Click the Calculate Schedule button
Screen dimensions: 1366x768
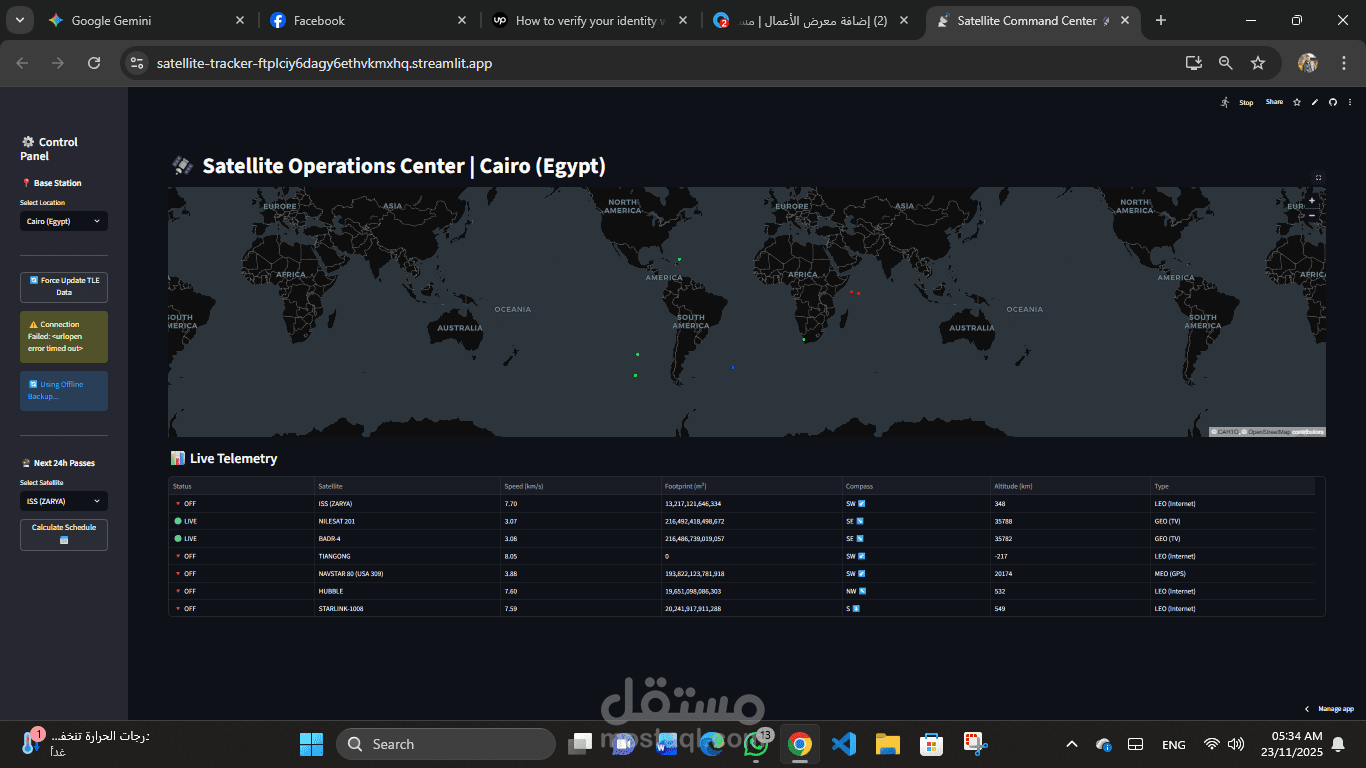point(64,534)
